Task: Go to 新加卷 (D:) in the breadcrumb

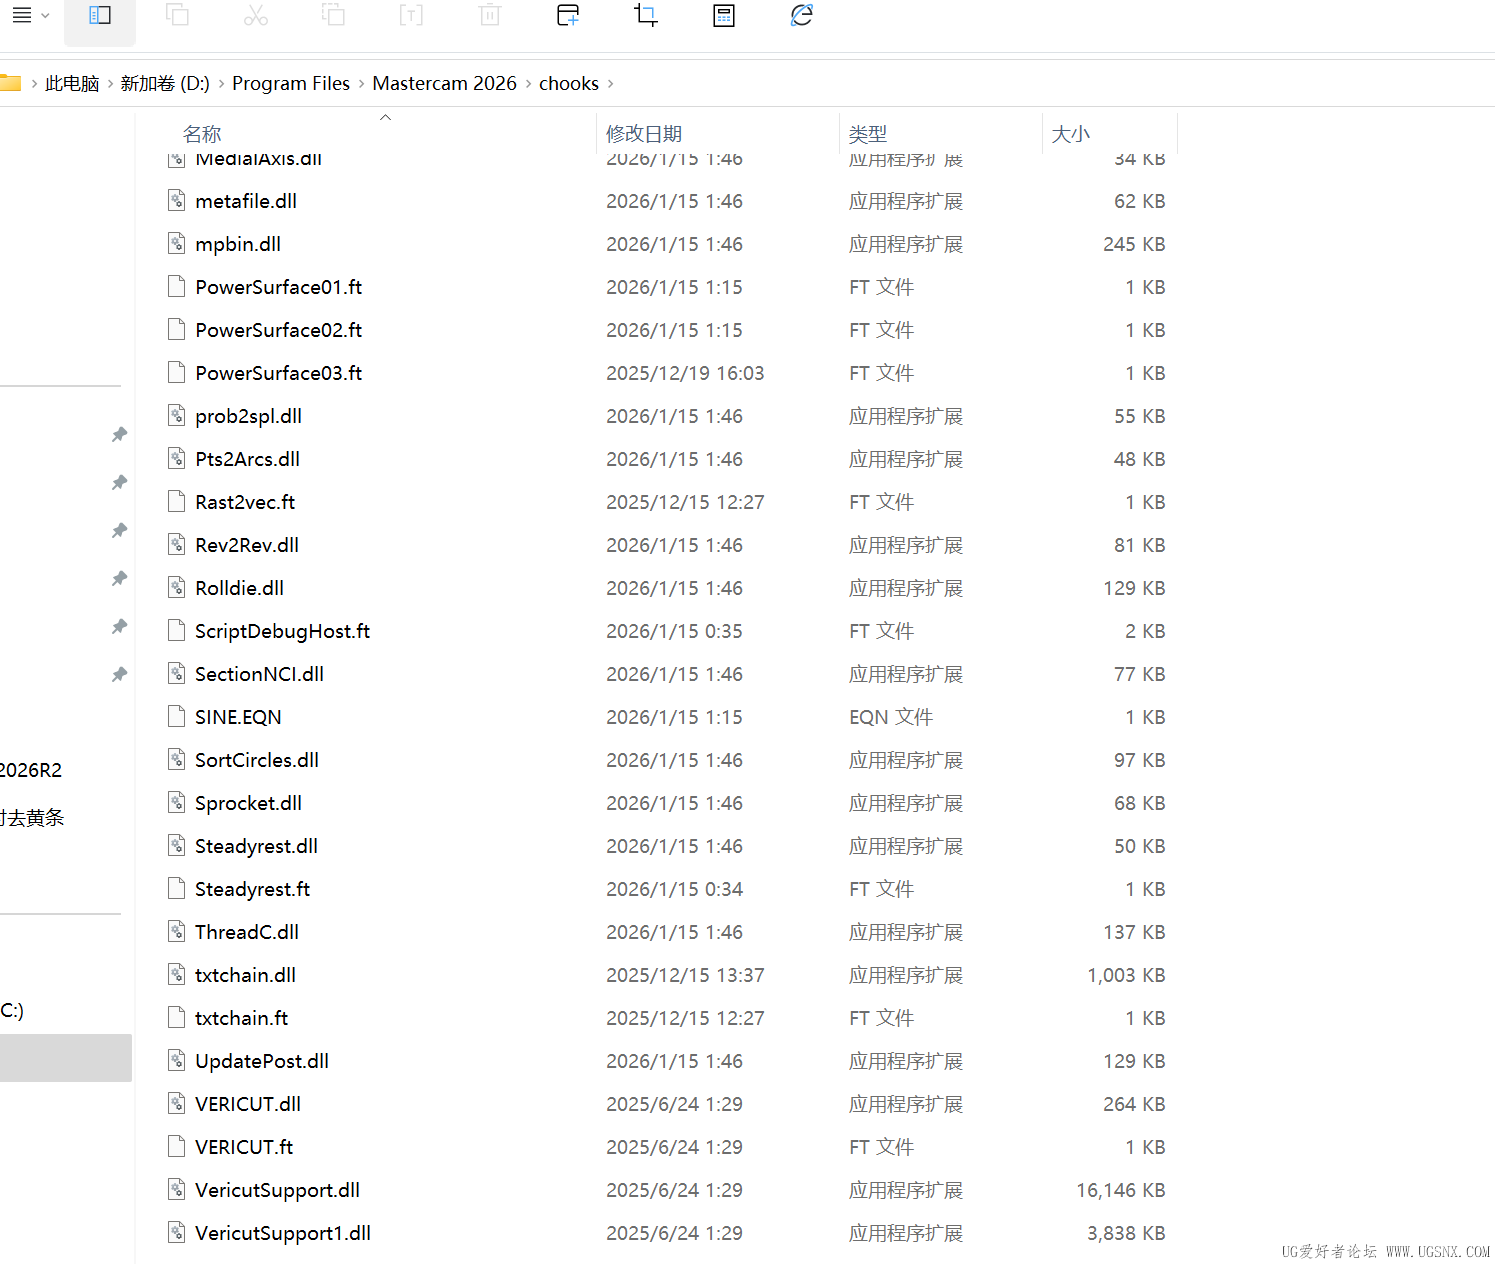Action: (x=165, y=84)
